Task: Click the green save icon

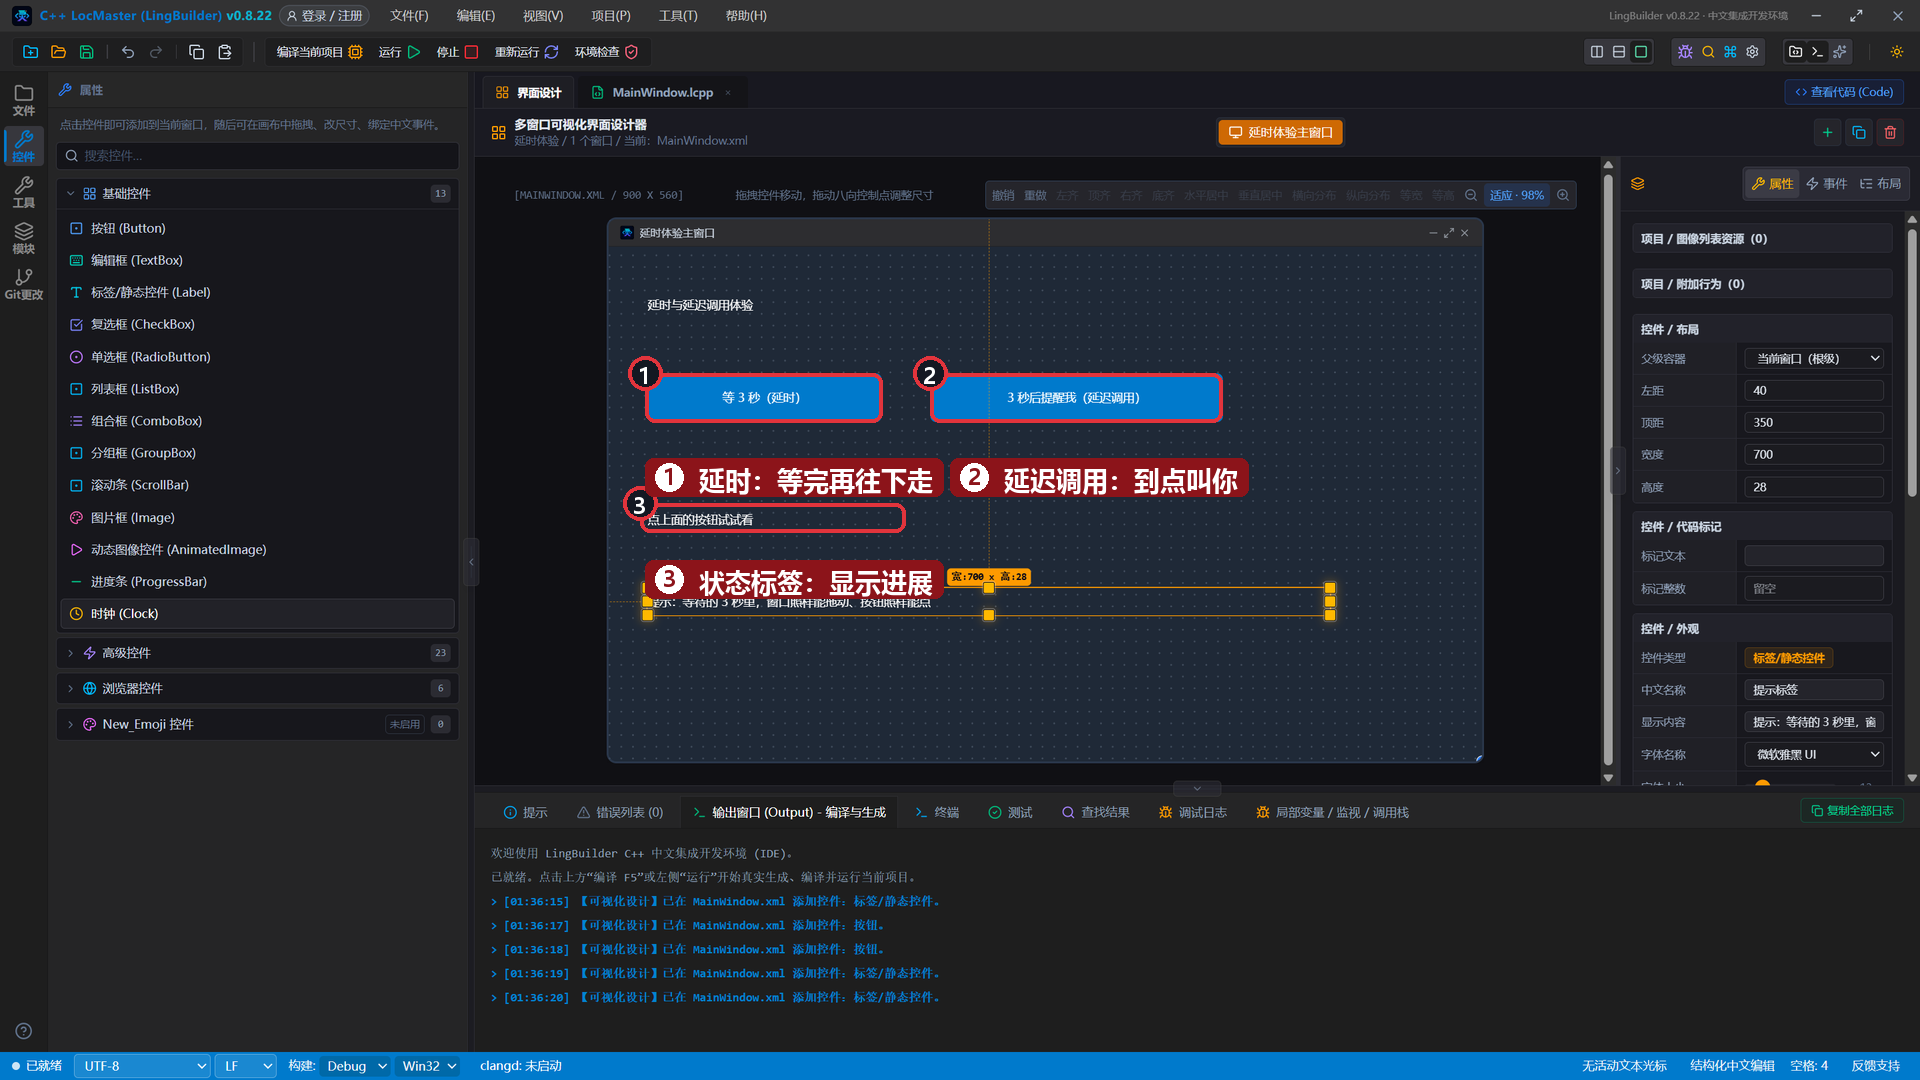Action: (86, 52)
